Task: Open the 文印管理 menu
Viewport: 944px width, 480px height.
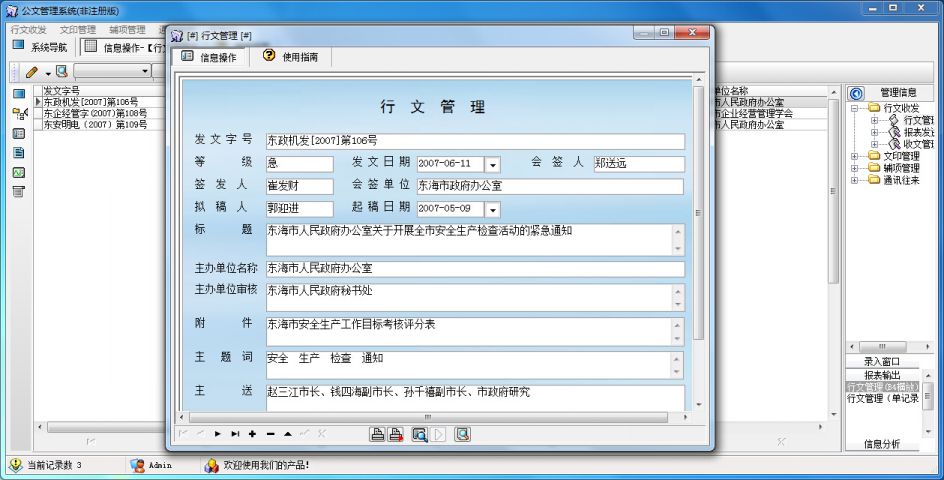Action: (78, 30)
